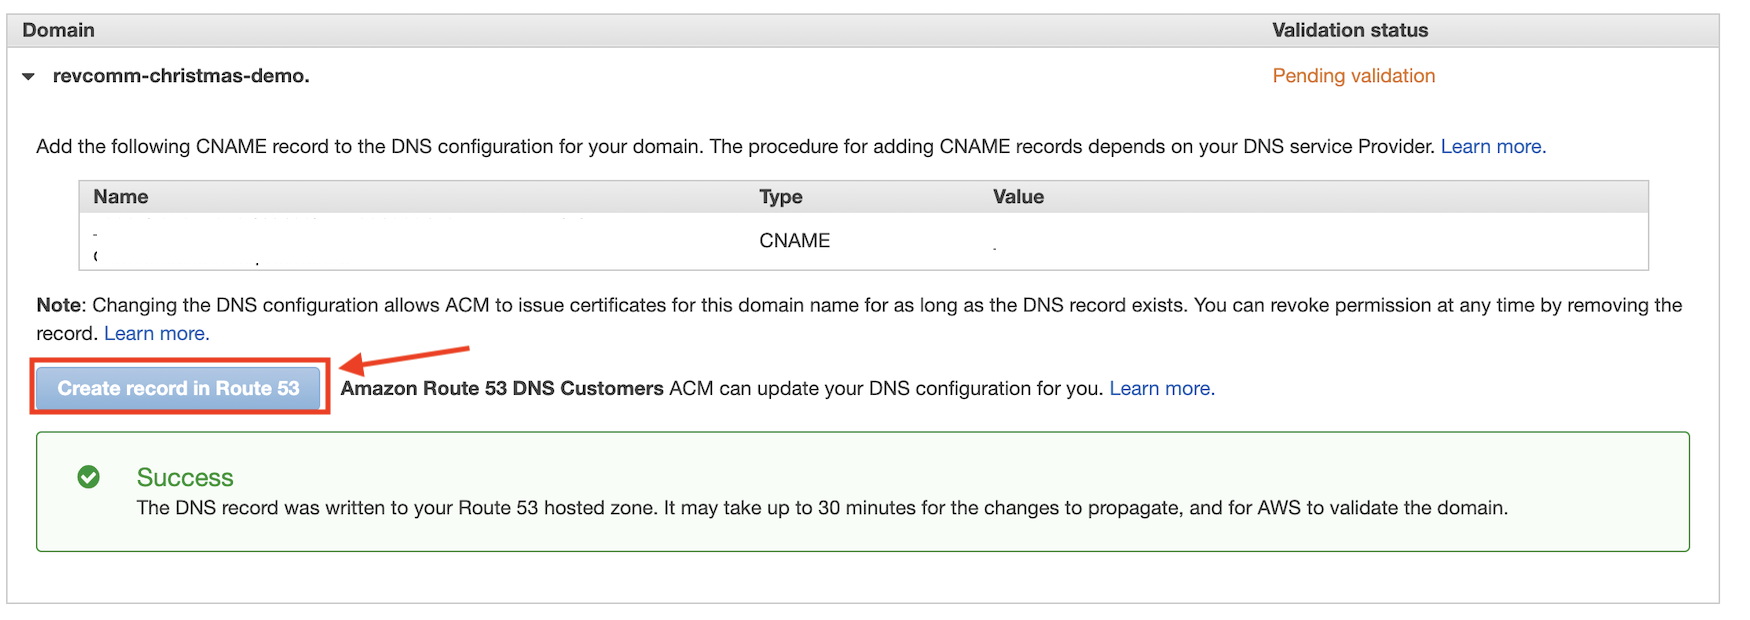
Task: Select the CNAME type cell
Action: coord(795,241)
